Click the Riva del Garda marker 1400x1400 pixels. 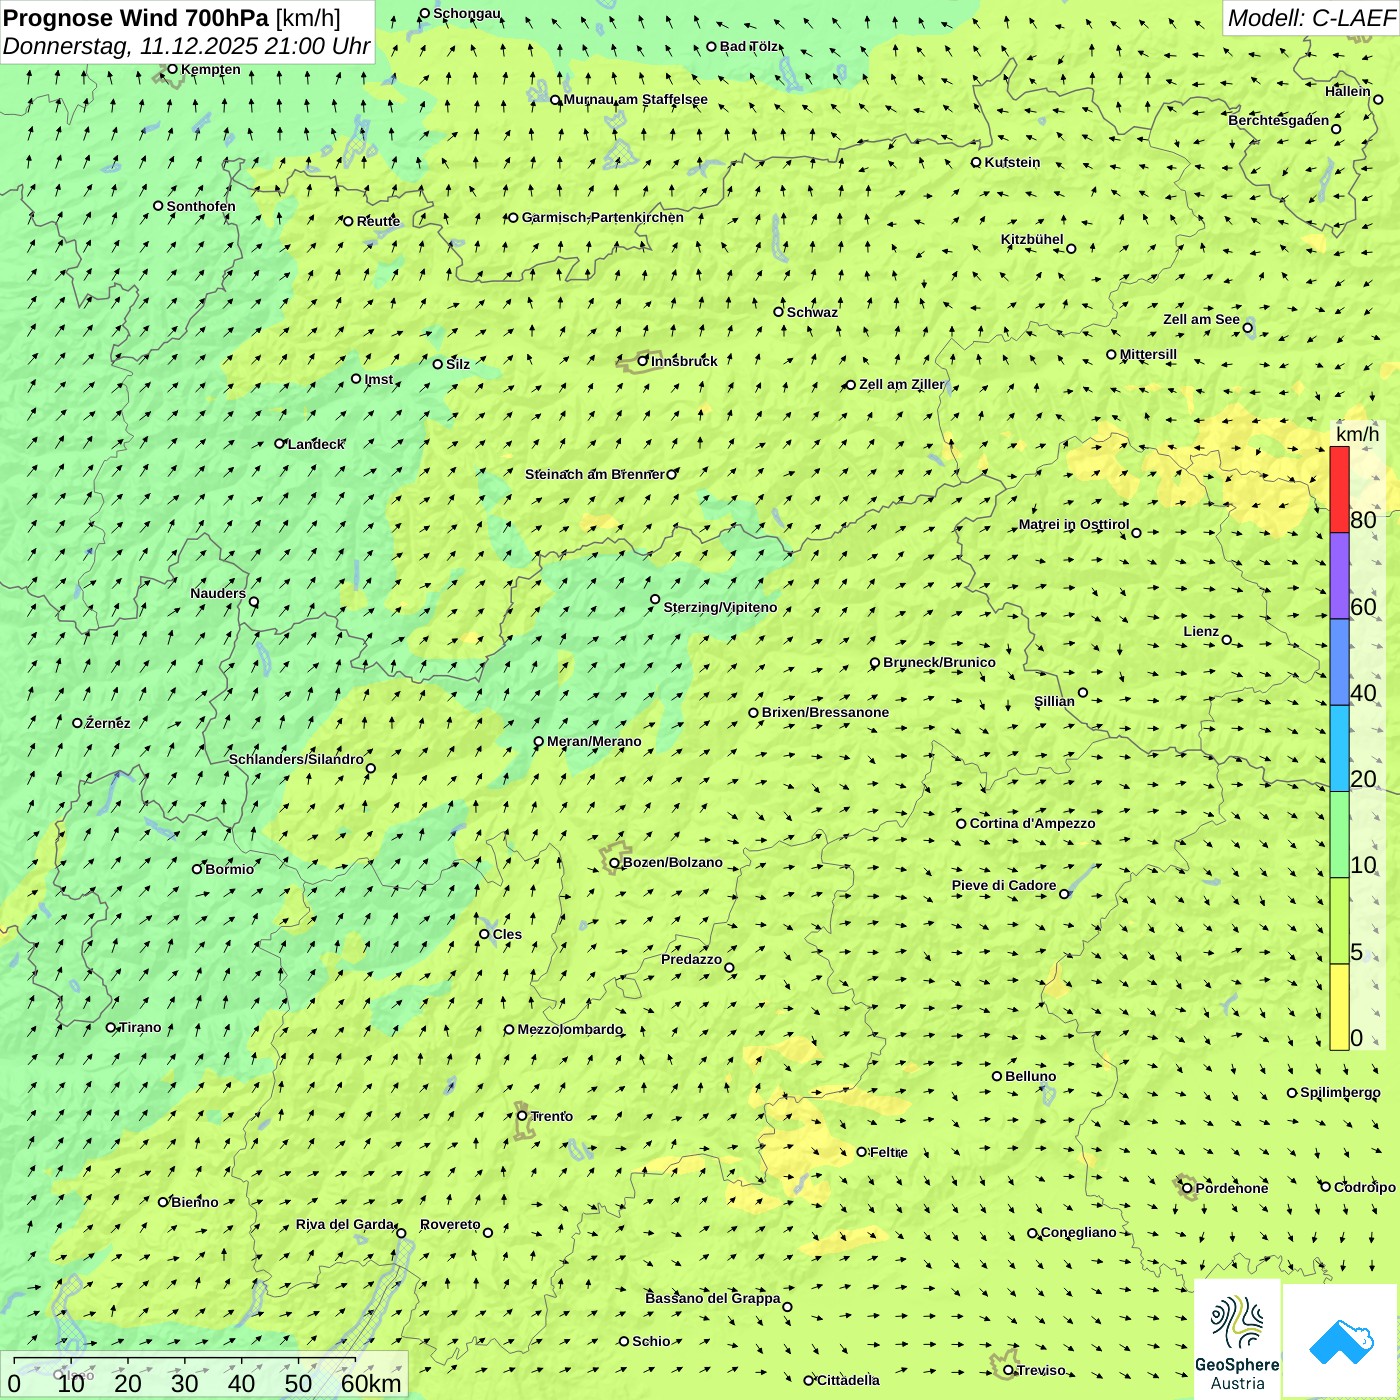[401, 1233]
